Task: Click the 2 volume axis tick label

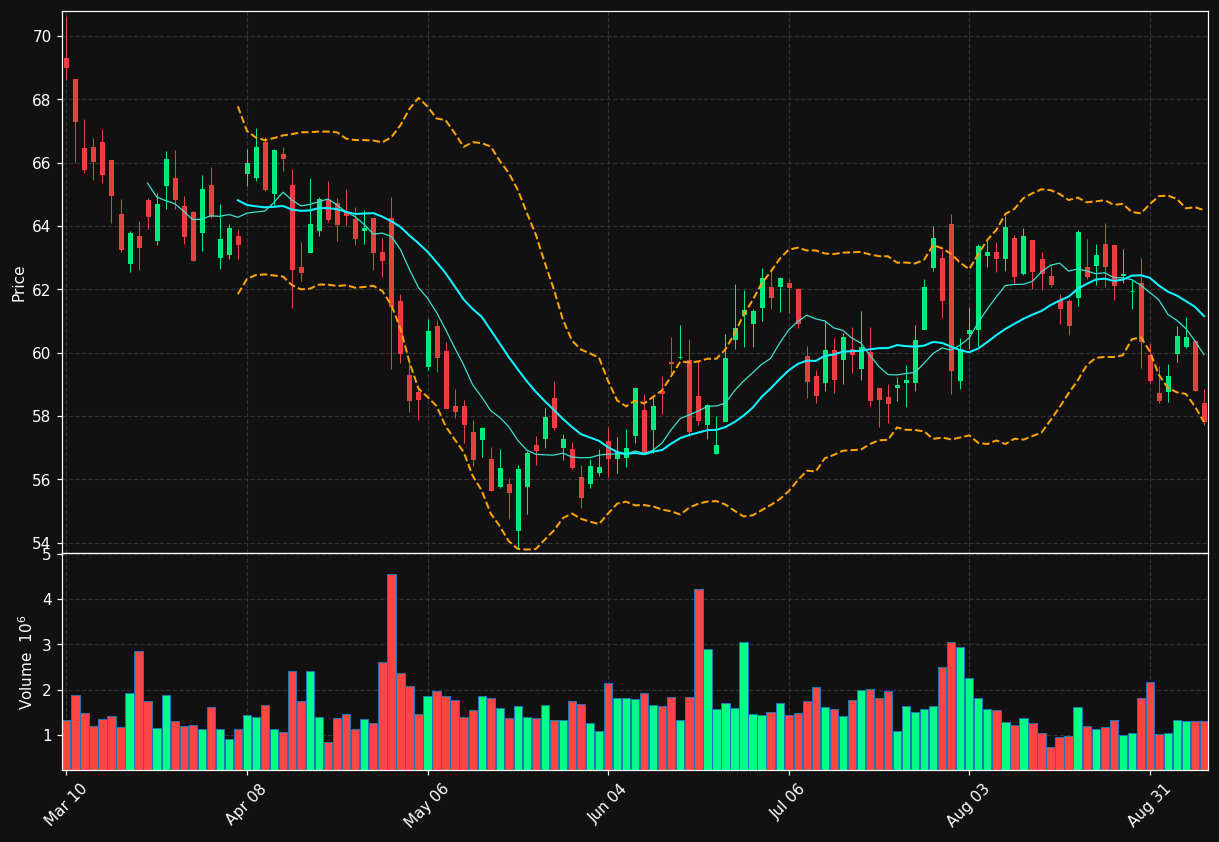Action: coord(47,690)
